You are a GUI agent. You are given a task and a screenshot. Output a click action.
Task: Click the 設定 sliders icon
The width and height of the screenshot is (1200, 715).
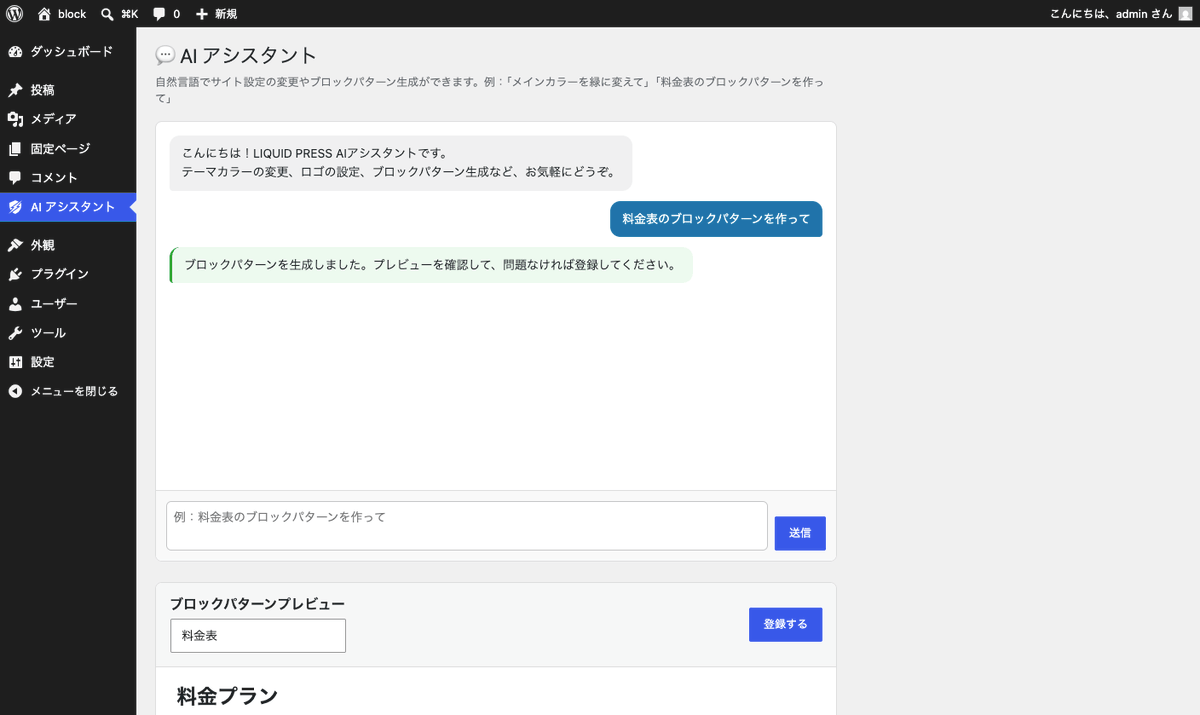point(15,362)
